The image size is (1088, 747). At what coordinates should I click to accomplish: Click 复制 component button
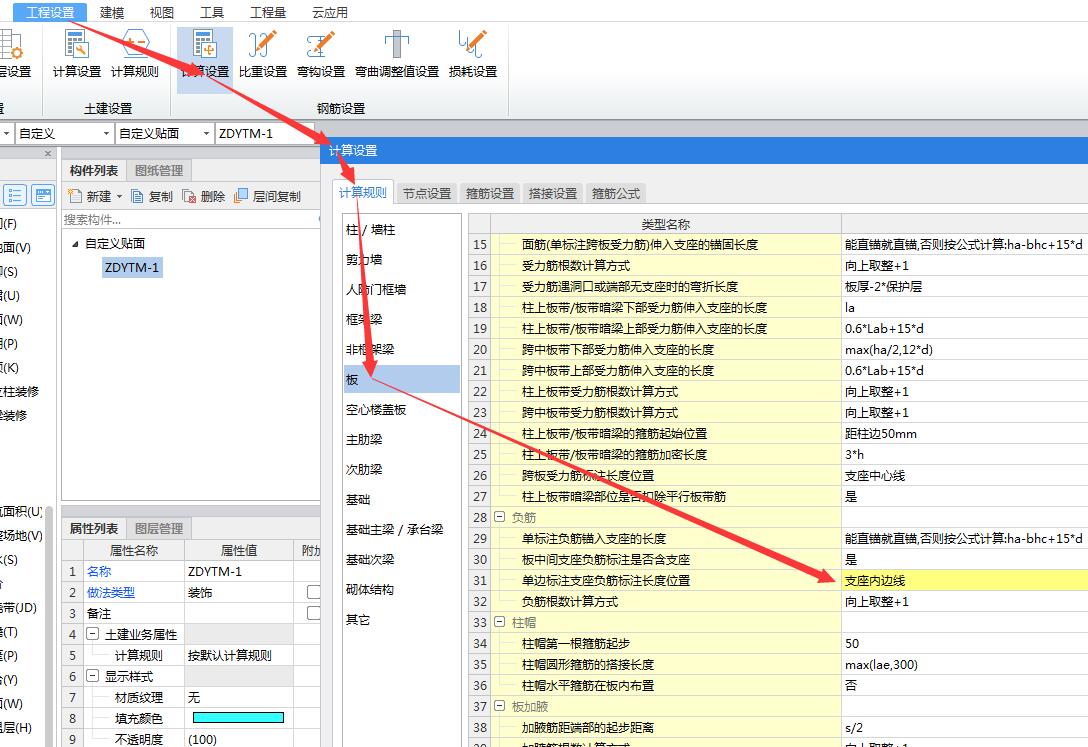(x=152, y=196)
